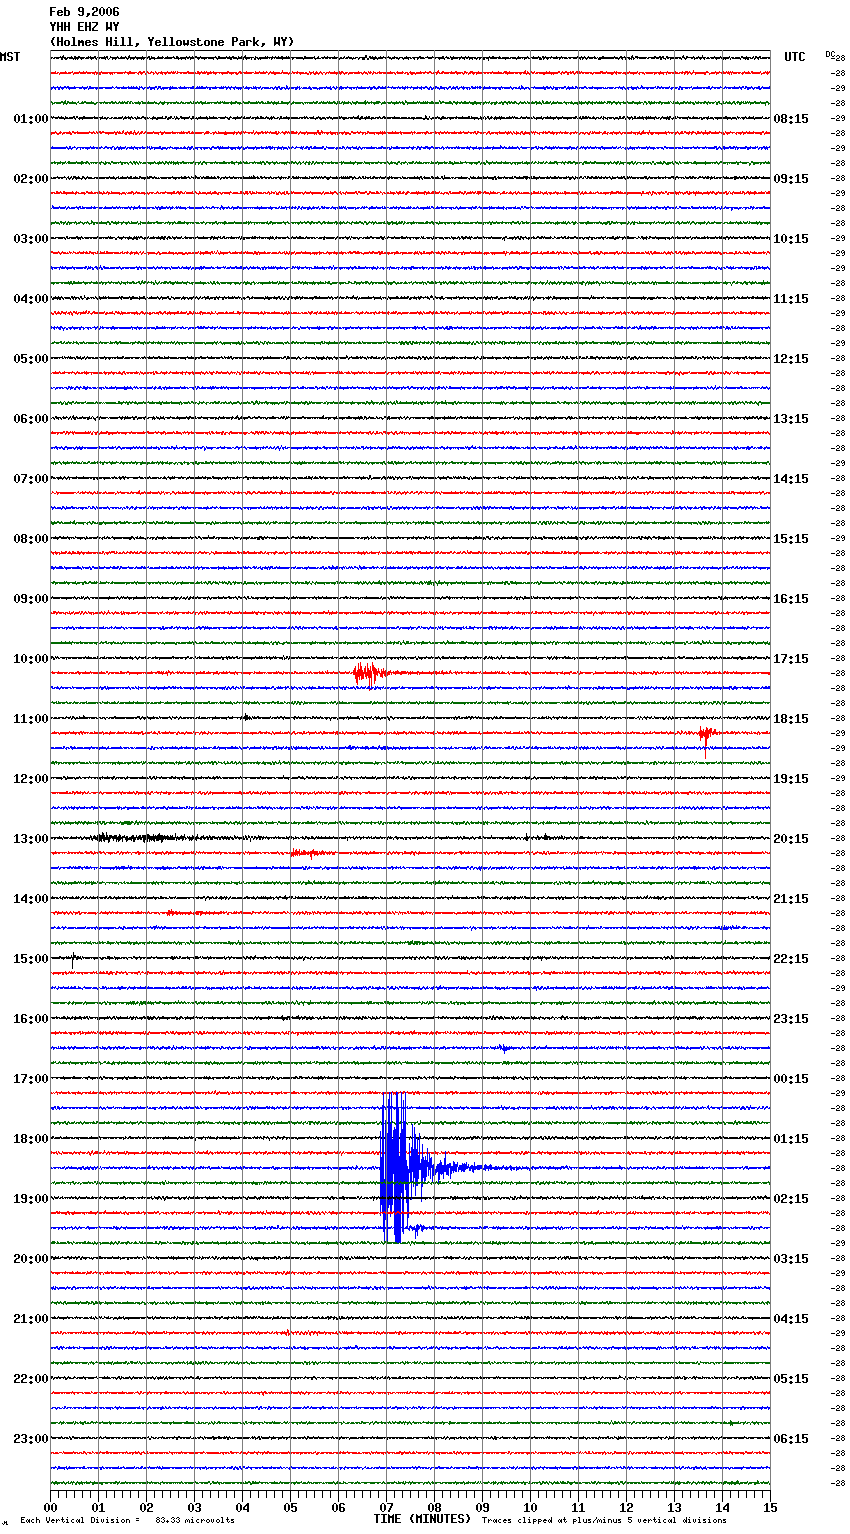The image size is (850, 1534).
Task: Select the 20:00 MST time label
Action: point(31,1259)
